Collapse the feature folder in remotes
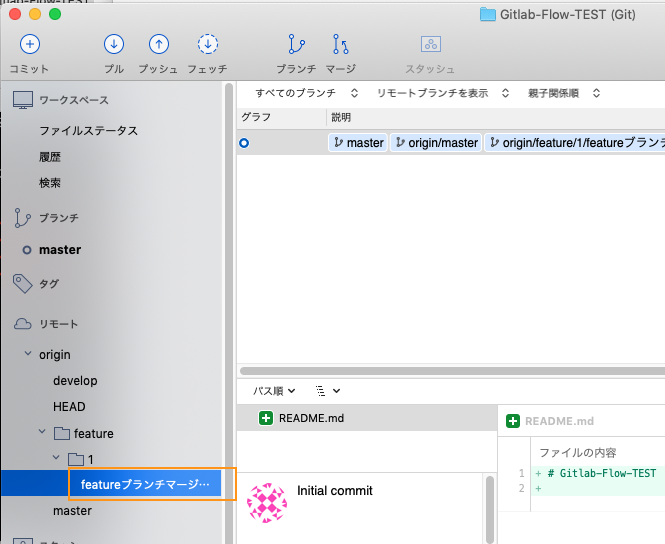 tap(42, 433)
